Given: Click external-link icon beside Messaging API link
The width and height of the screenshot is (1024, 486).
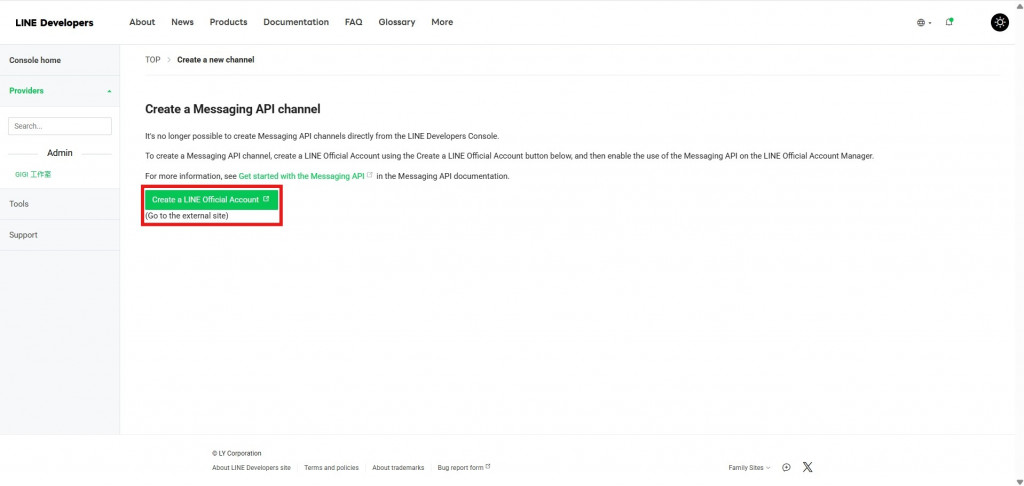Looking at the screenshot, I should tap(370, 176).
